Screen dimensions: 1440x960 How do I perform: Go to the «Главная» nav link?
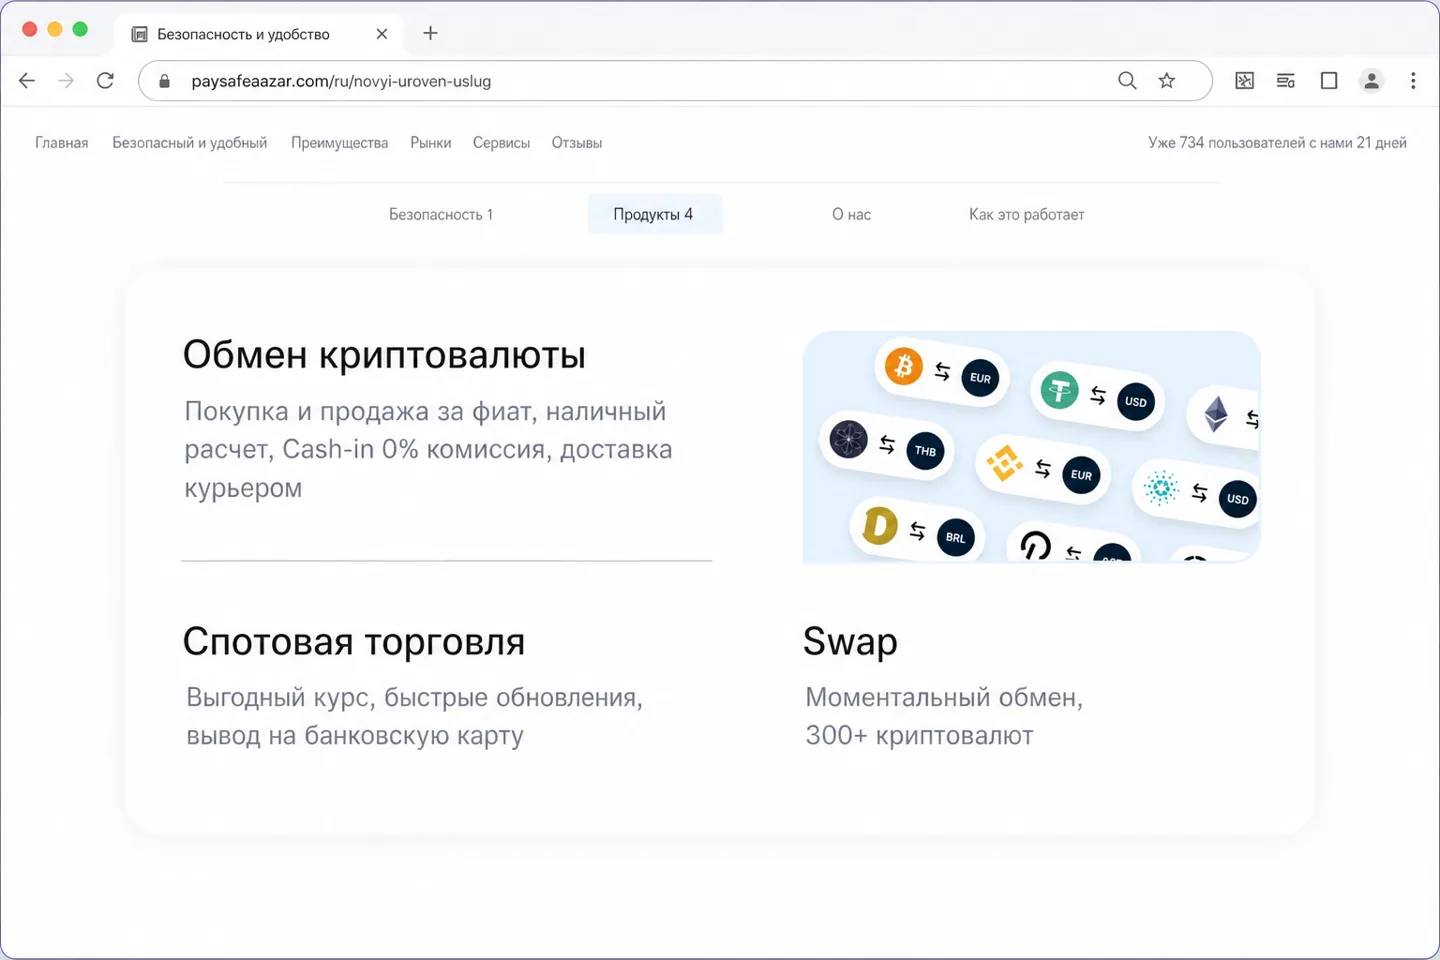(62, 143)
